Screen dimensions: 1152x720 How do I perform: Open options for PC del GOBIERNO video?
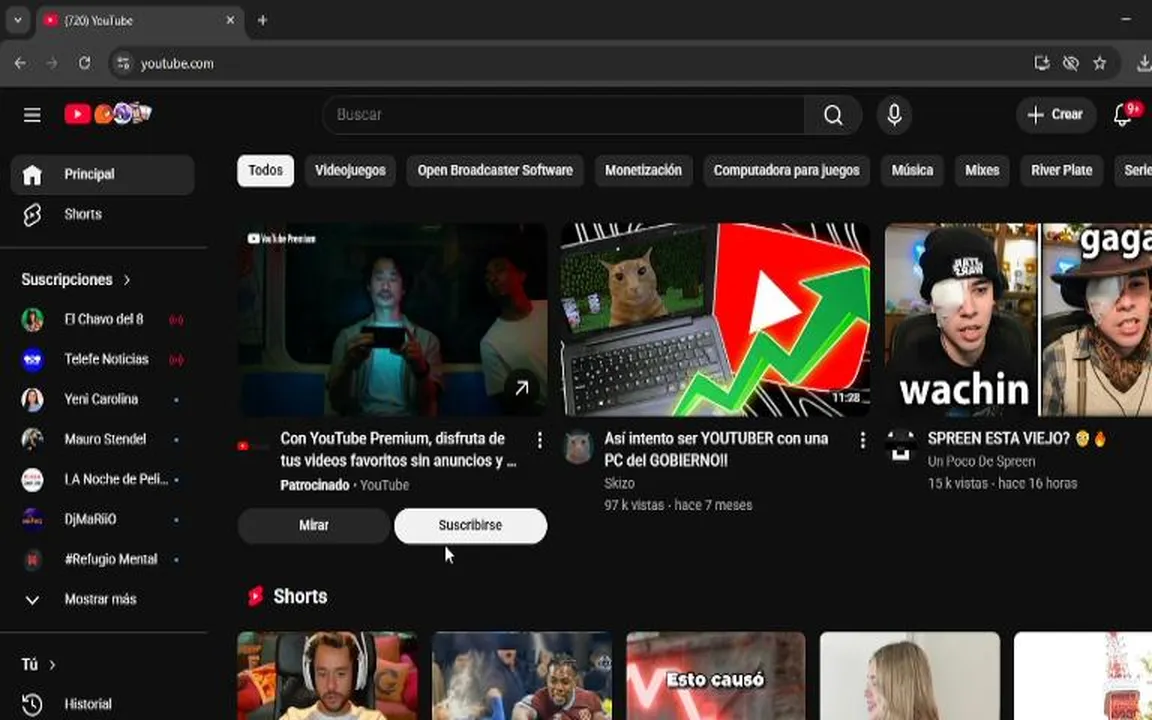click(863, 440)
